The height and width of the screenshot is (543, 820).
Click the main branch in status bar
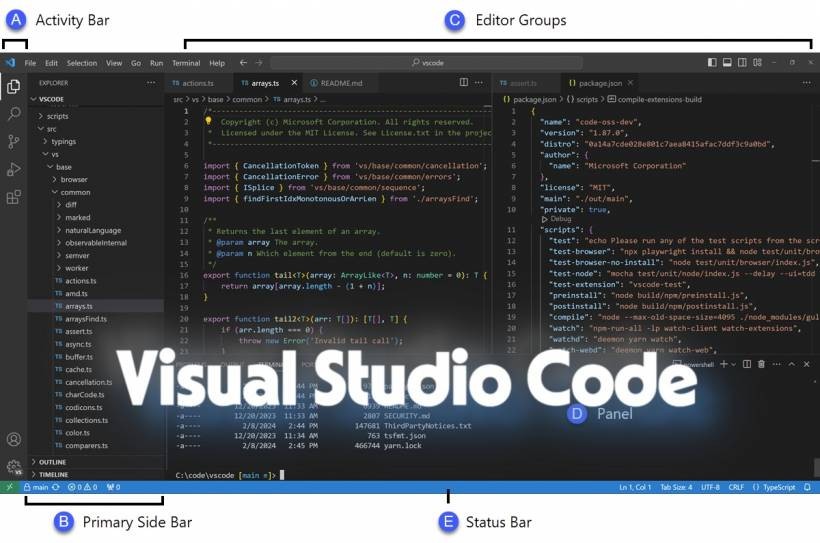[x=36, y=487]
